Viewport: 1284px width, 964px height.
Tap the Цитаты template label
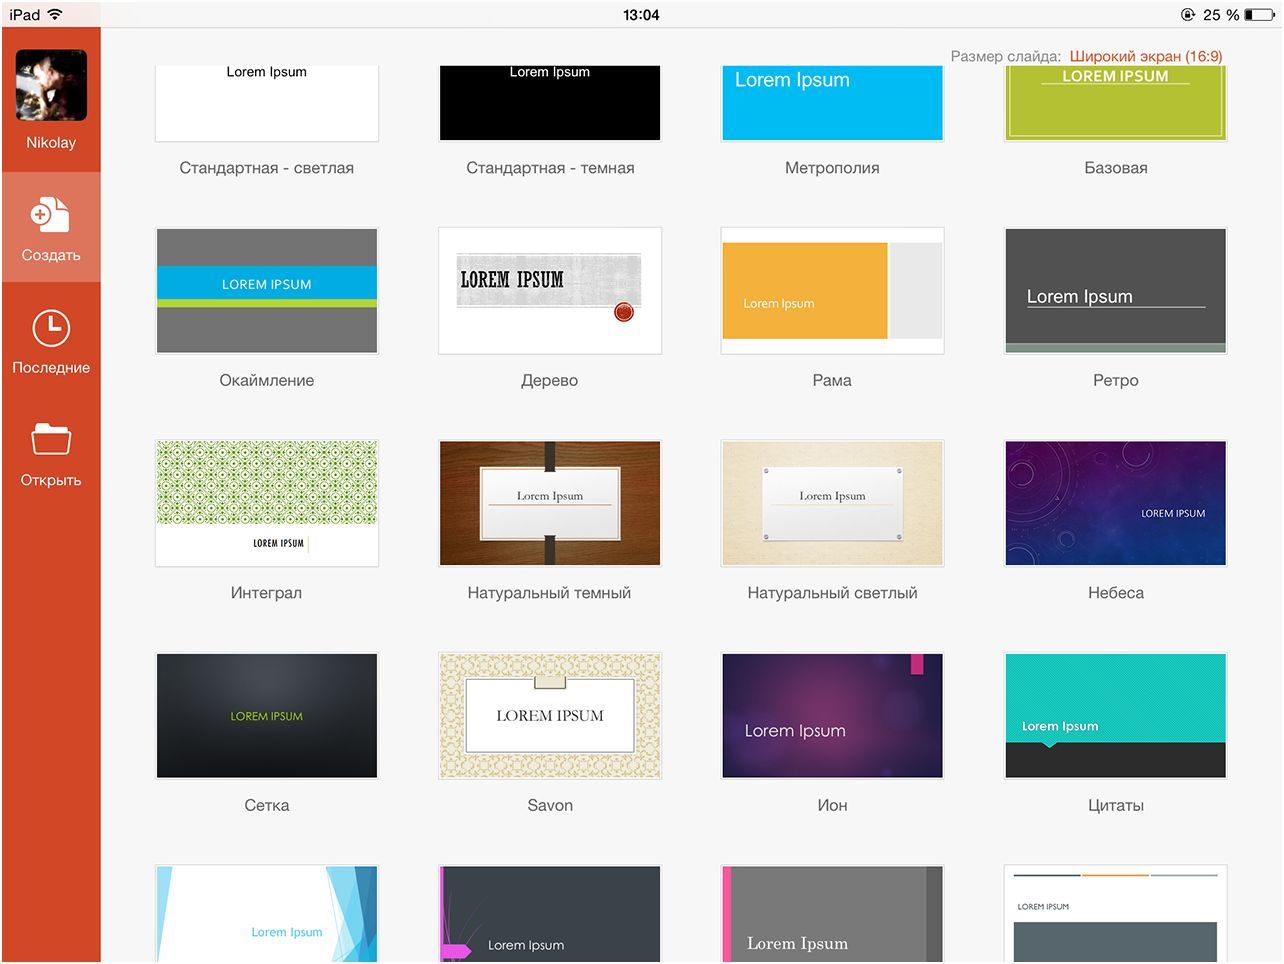pos(1115,805)
